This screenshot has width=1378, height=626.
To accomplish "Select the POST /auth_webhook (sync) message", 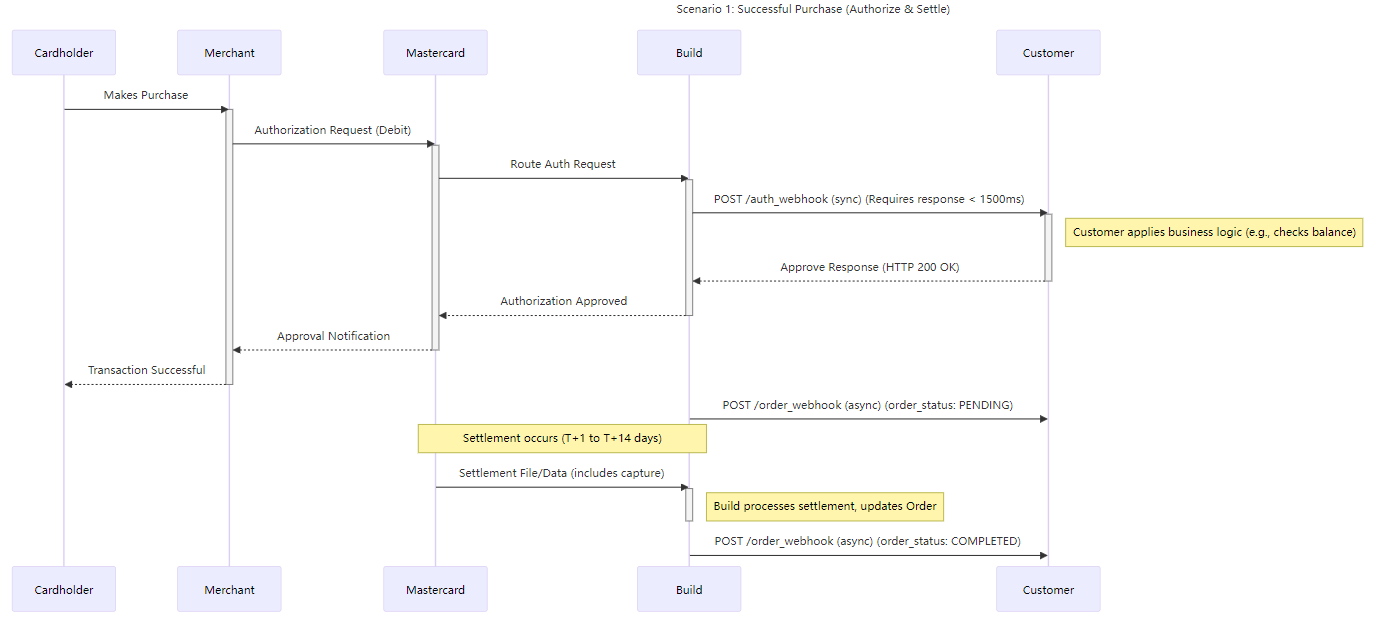I will (868, 199).
